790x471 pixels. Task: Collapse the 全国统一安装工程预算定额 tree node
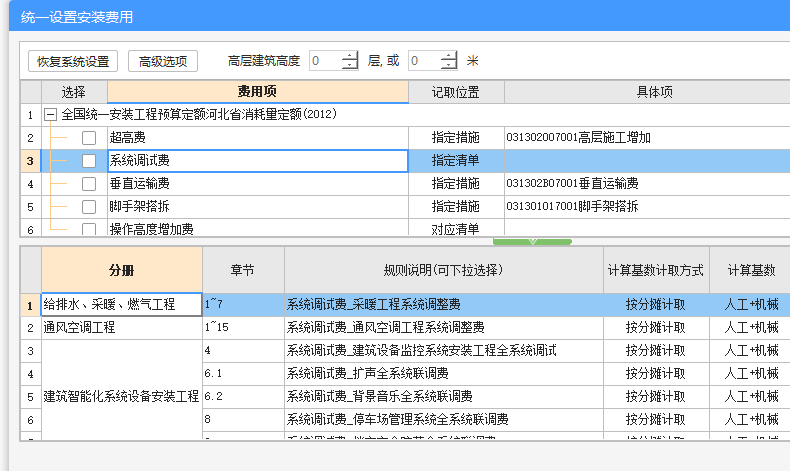point(50,115)
